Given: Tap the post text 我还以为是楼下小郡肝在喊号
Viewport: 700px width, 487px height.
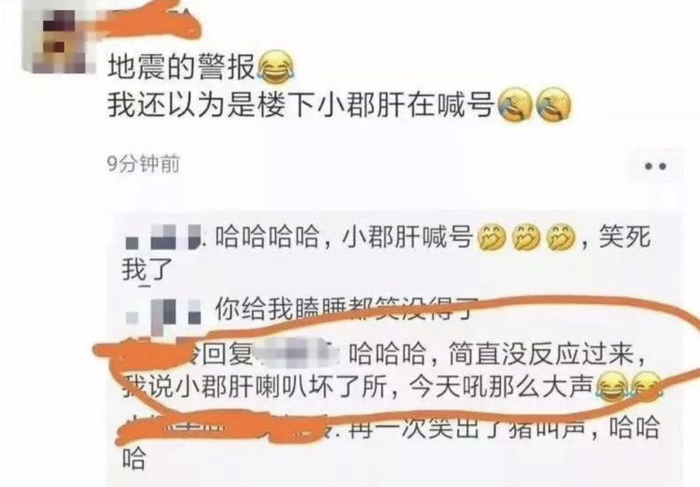Looking at the screenshot, I should click(x=301, y=105).
